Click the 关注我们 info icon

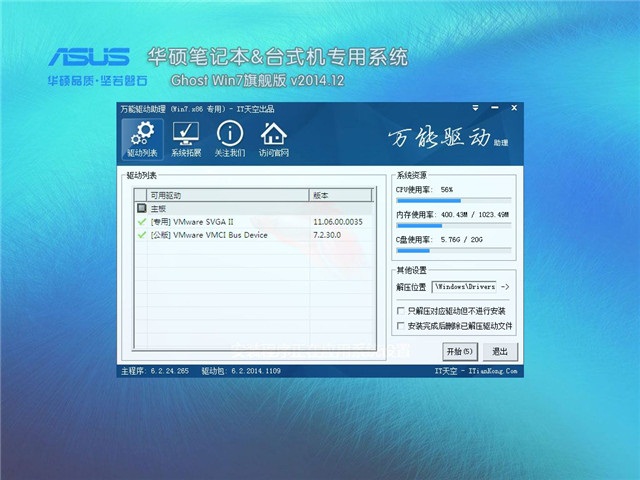click(230, 140)
